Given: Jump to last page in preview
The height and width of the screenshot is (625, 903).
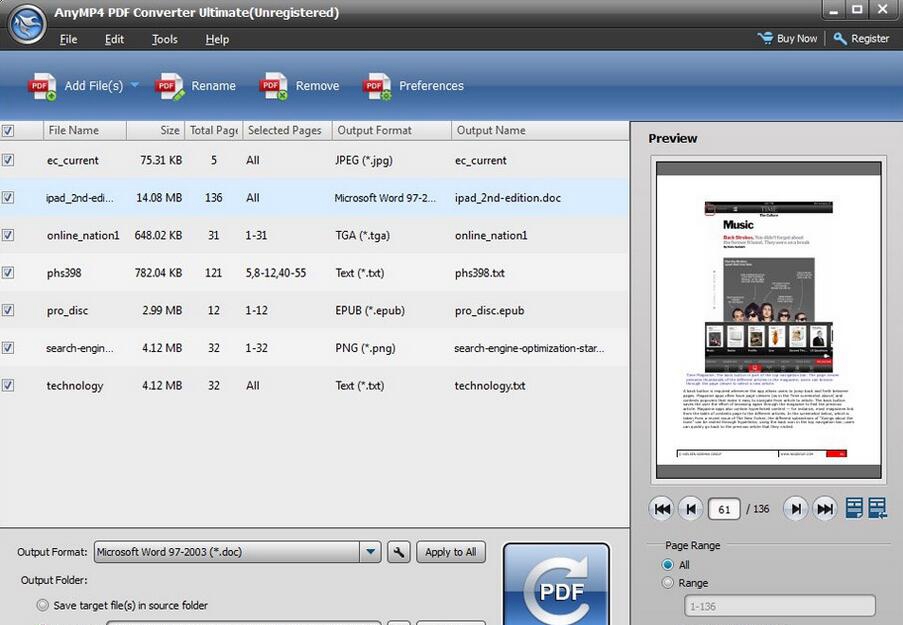Looking at the screenshot, I should 825,509.
